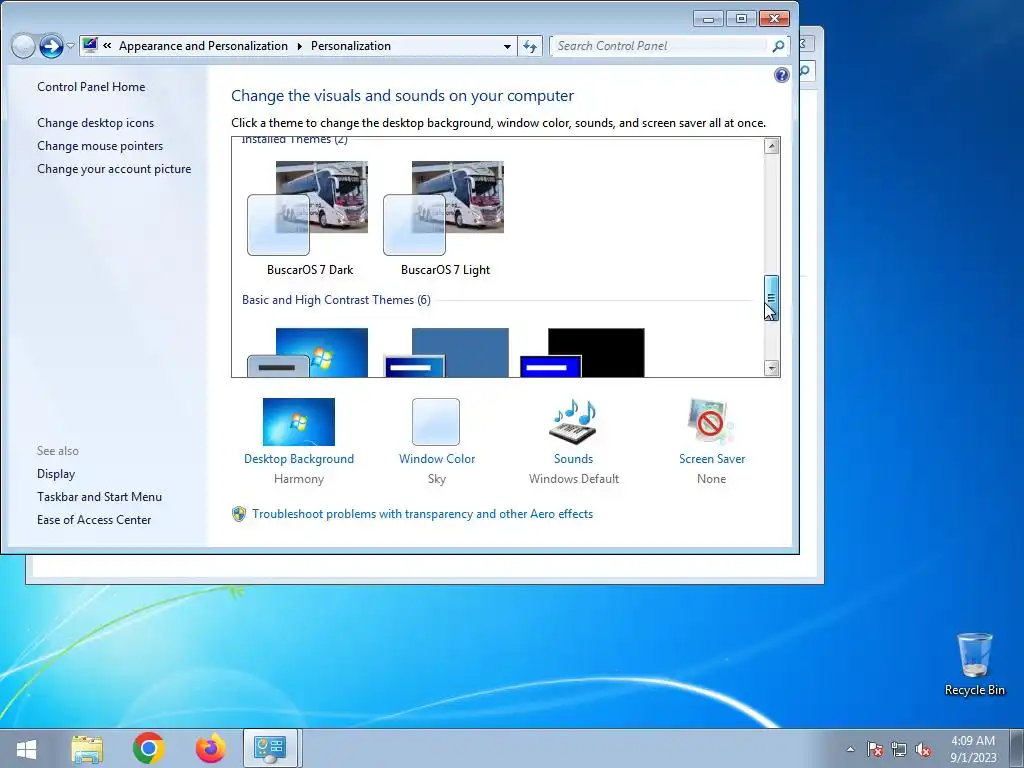Expand the address bar history dropdown
This screenshot has width=1024, height=768.
point(507,46)
